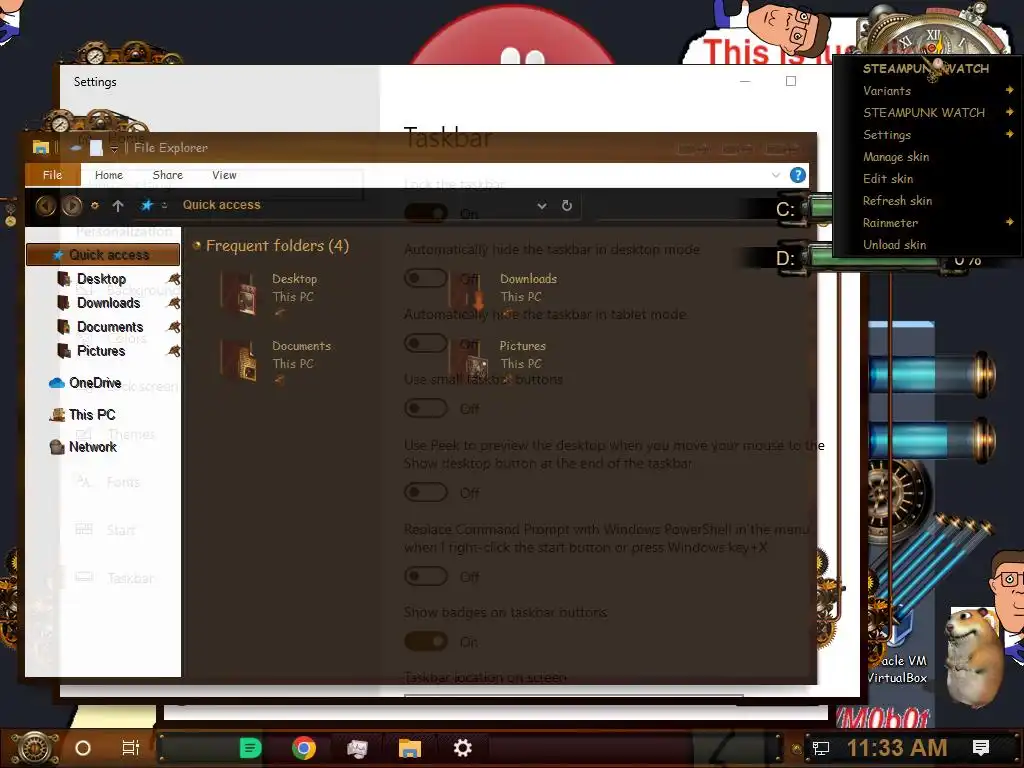Click the File Explorer title bar folder icon
This screenshot has width=1024, height=768.
click(40, 148)
